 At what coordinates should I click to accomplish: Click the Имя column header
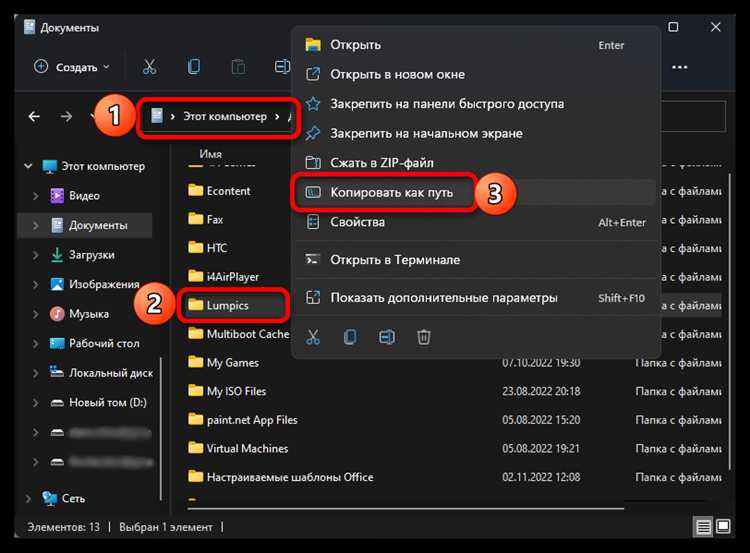tap(210, 154)
